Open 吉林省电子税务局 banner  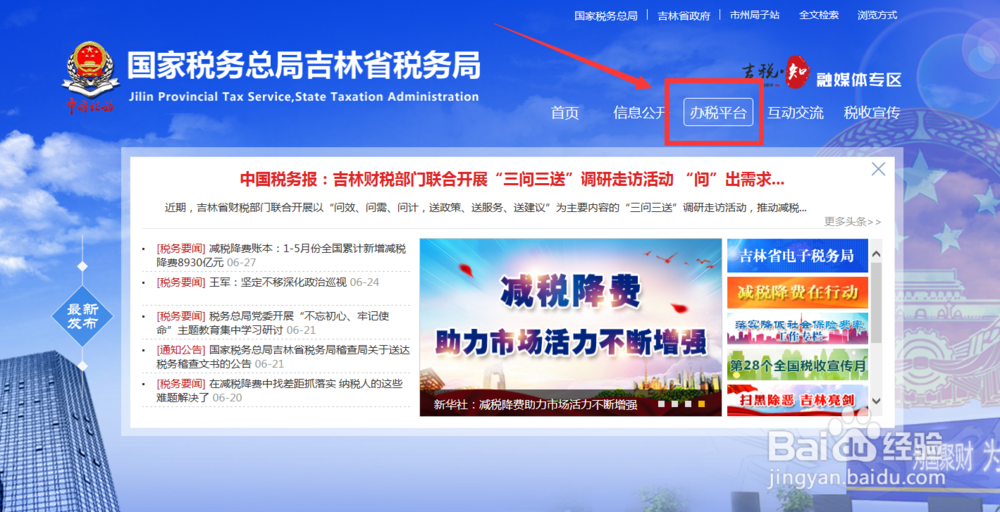797,256
